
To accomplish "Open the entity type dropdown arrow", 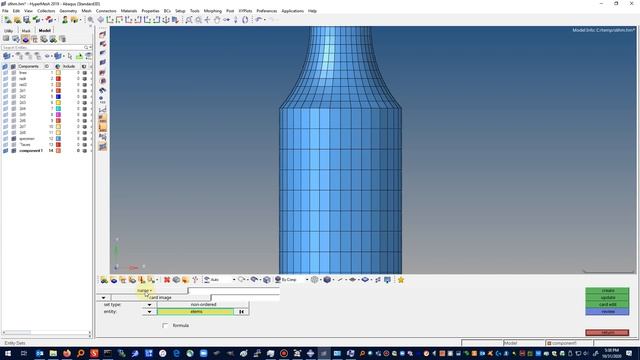I will pos(149,312).
